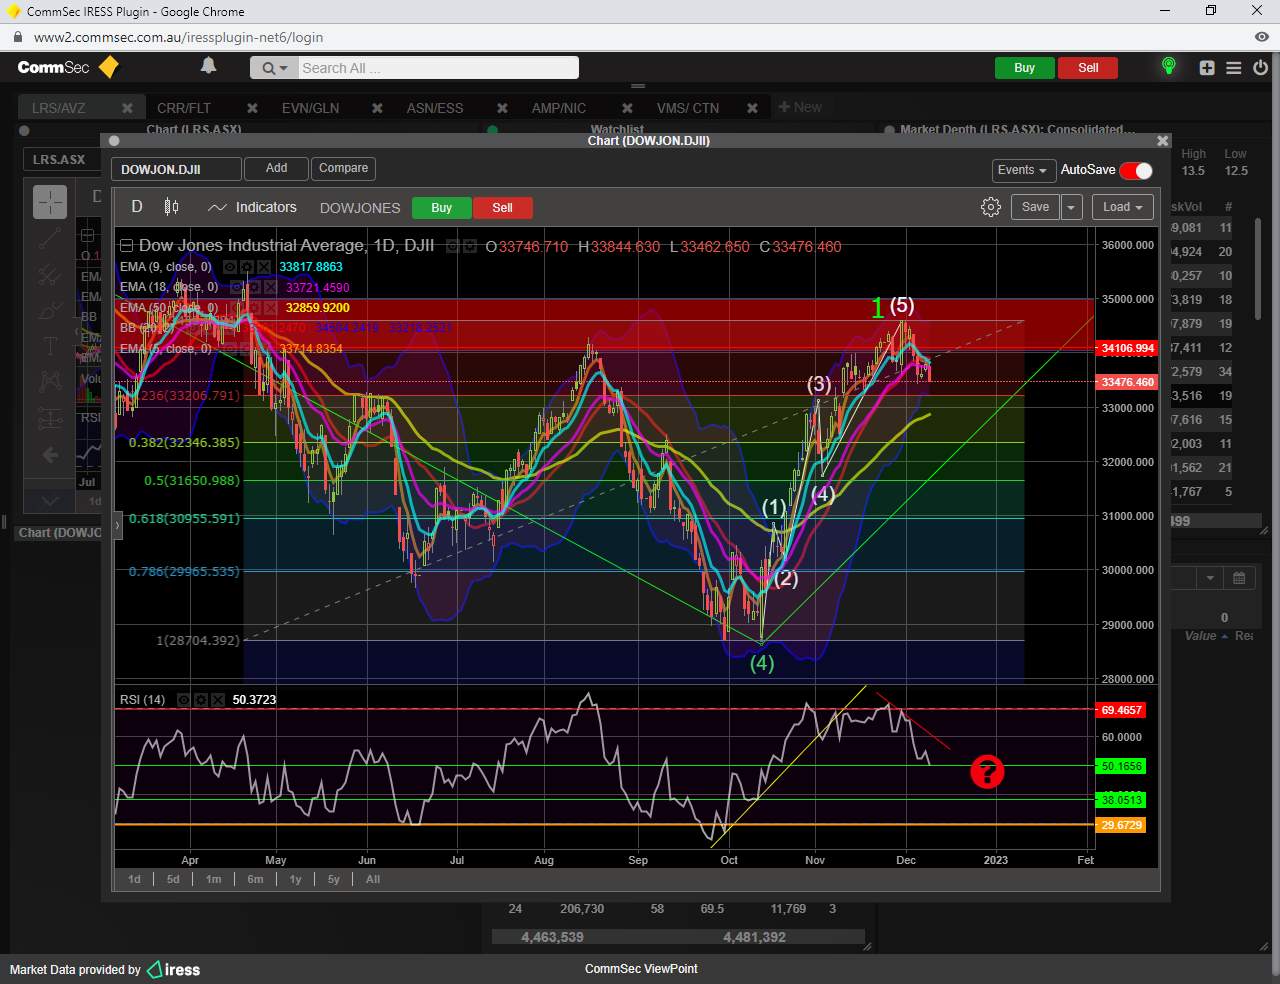Open settings gear for RSI (14) indicator

[201, 700]
